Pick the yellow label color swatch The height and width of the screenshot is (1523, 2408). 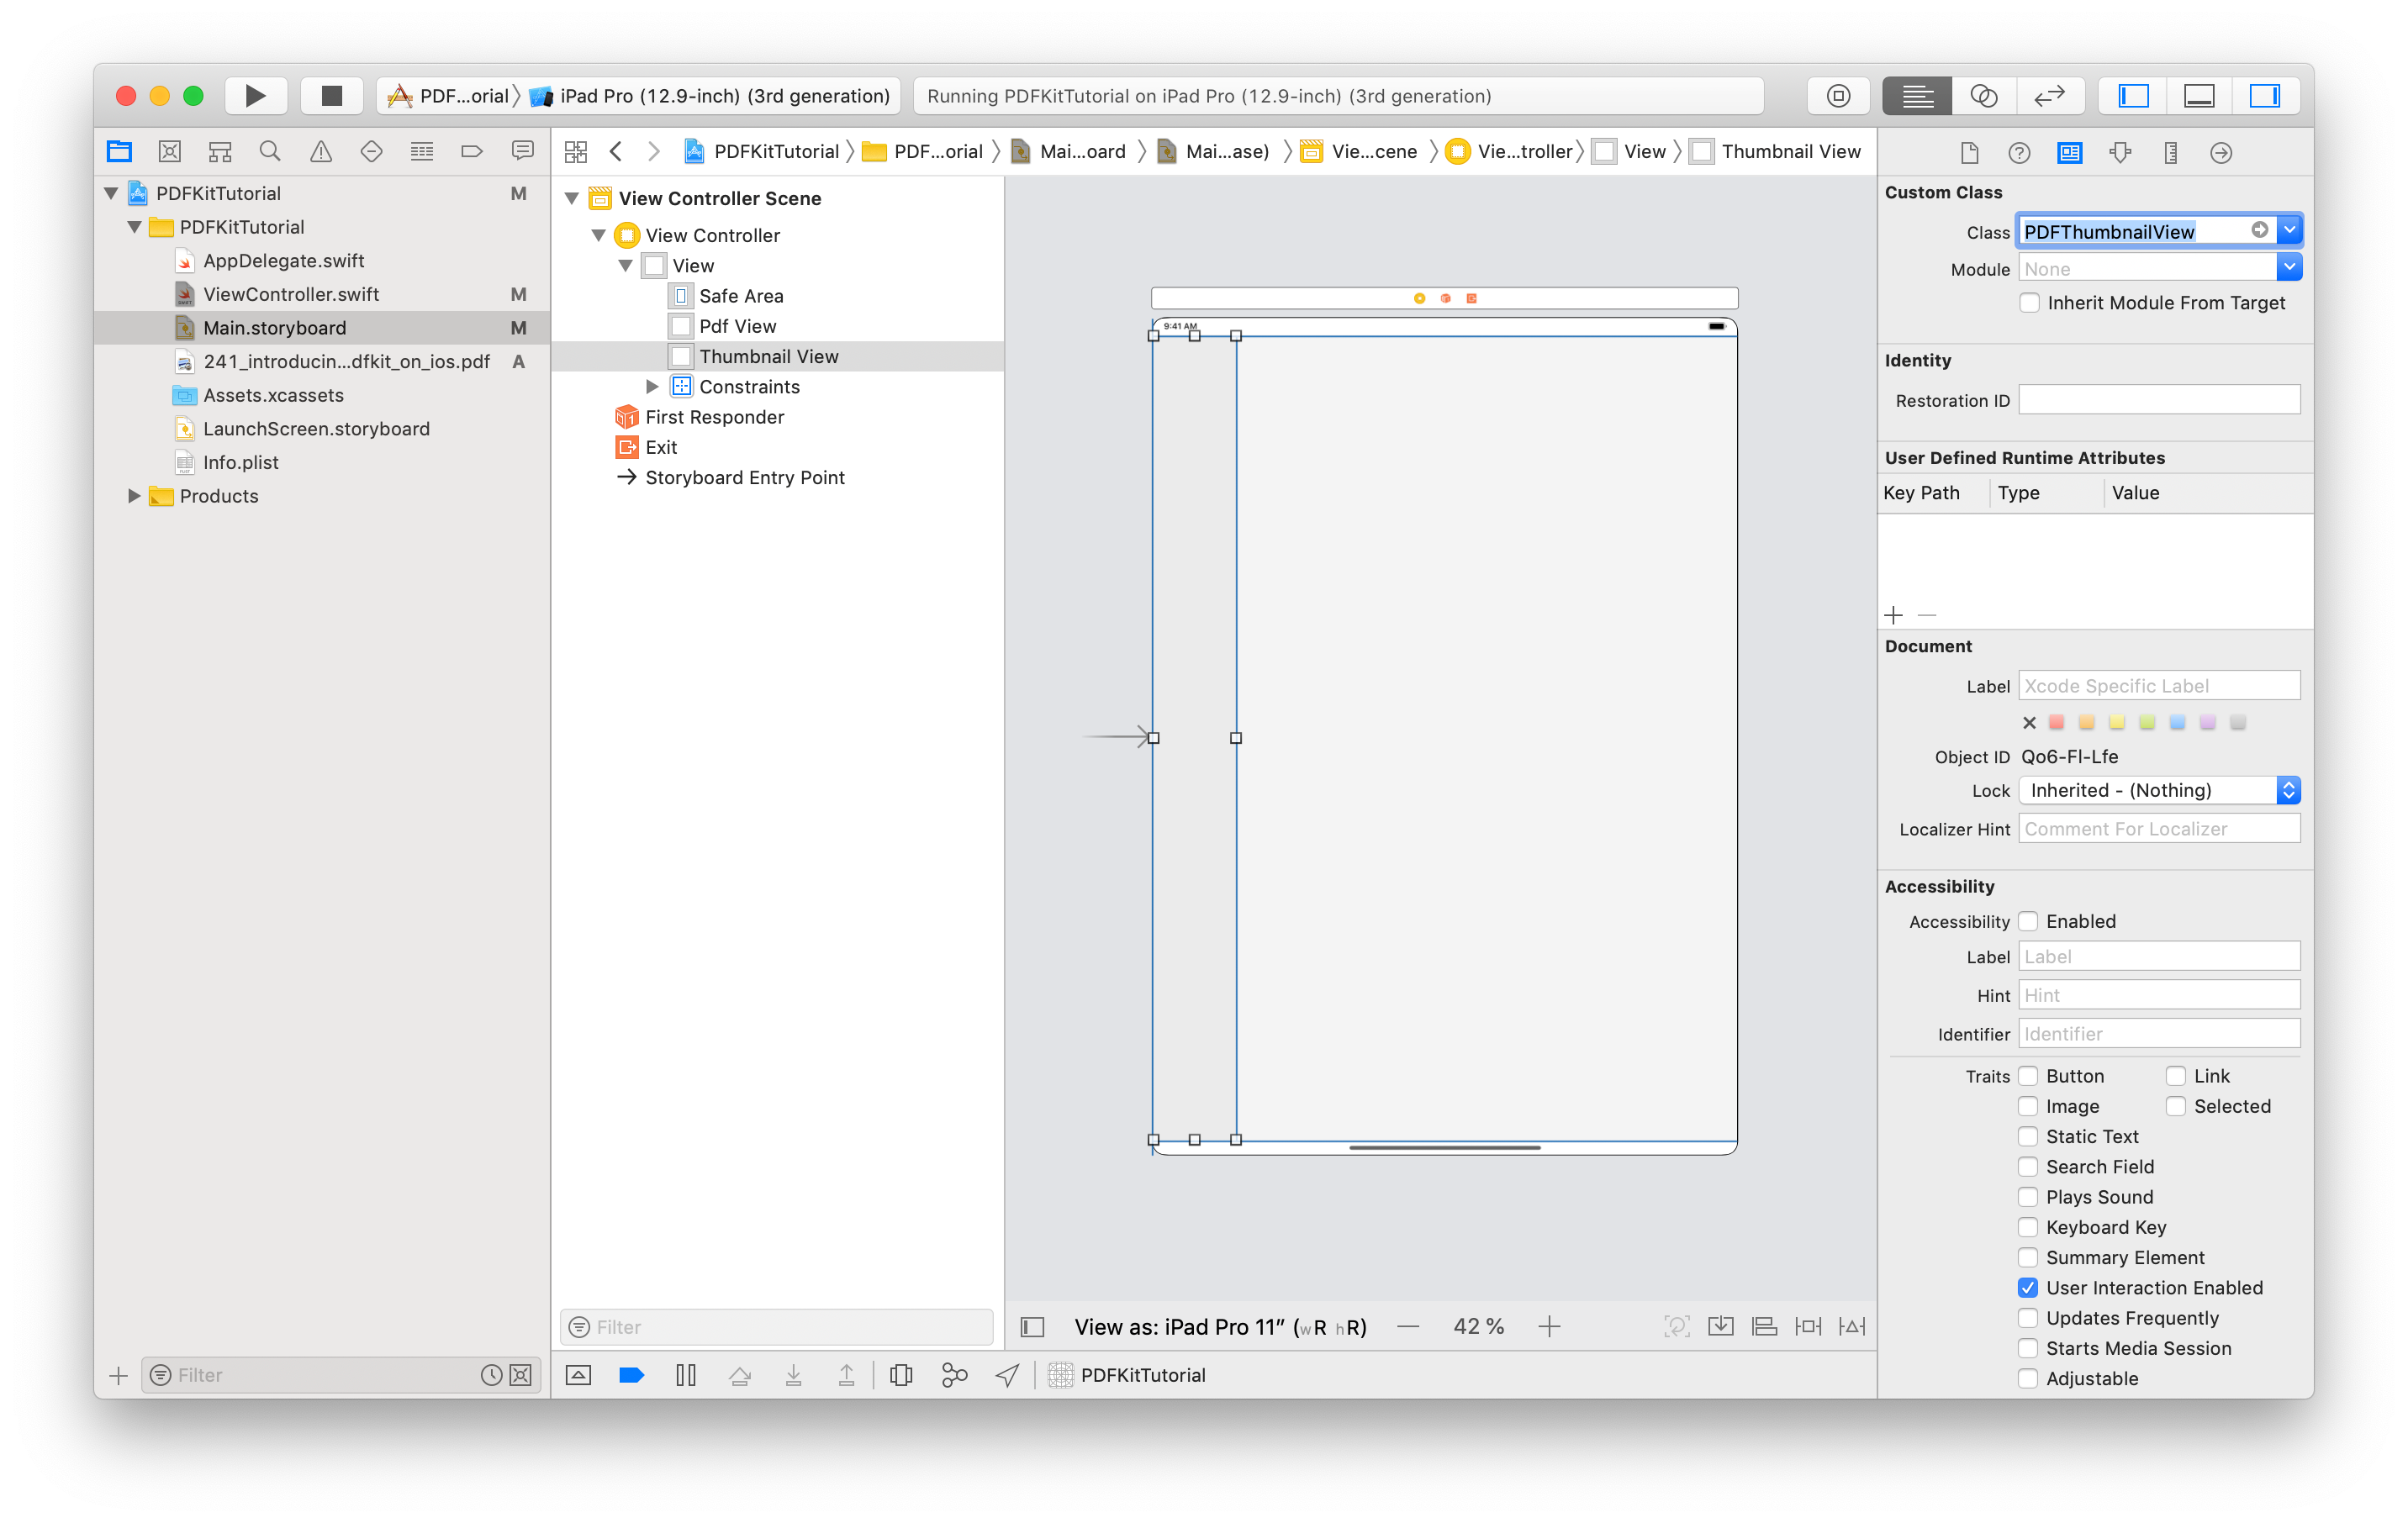pyautogui.click(x=2117, y=722)
